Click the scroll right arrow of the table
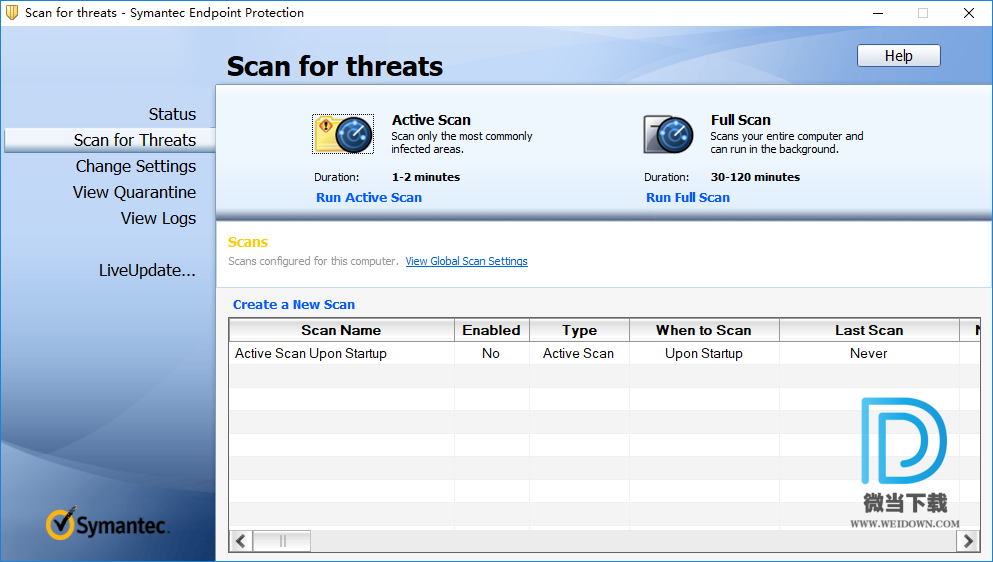 968,541
